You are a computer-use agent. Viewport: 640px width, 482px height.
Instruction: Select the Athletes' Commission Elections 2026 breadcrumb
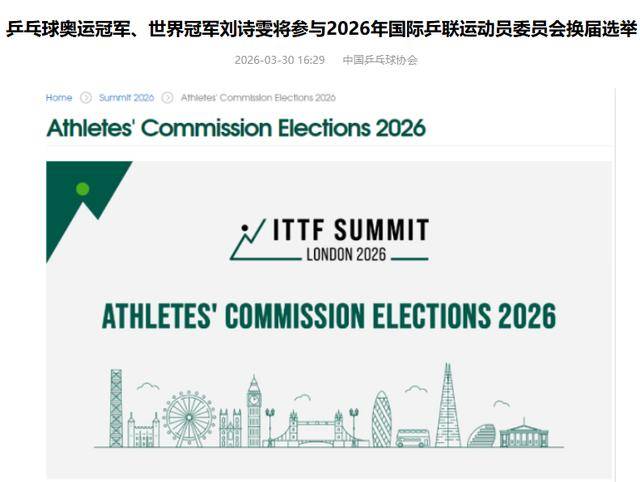pyautogui.click(x=257, y=98)
